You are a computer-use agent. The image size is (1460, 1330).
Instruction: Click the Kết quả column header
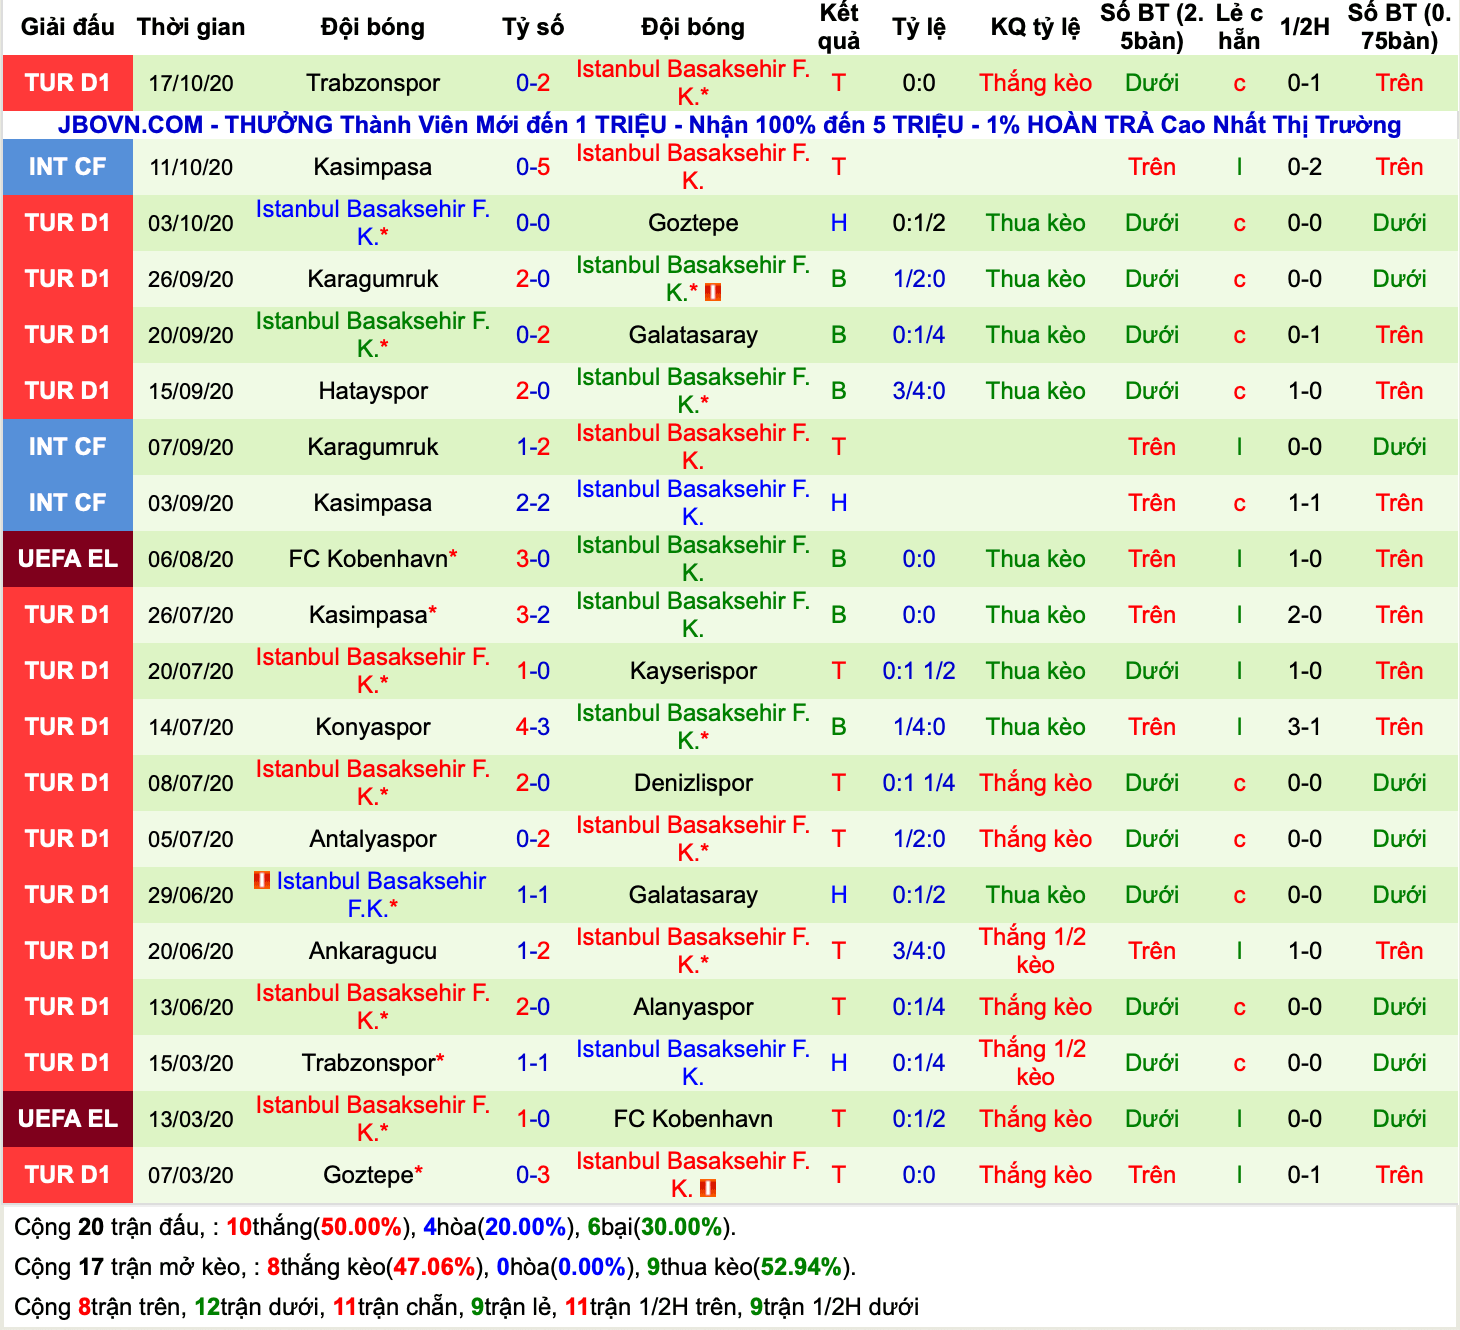839,27
